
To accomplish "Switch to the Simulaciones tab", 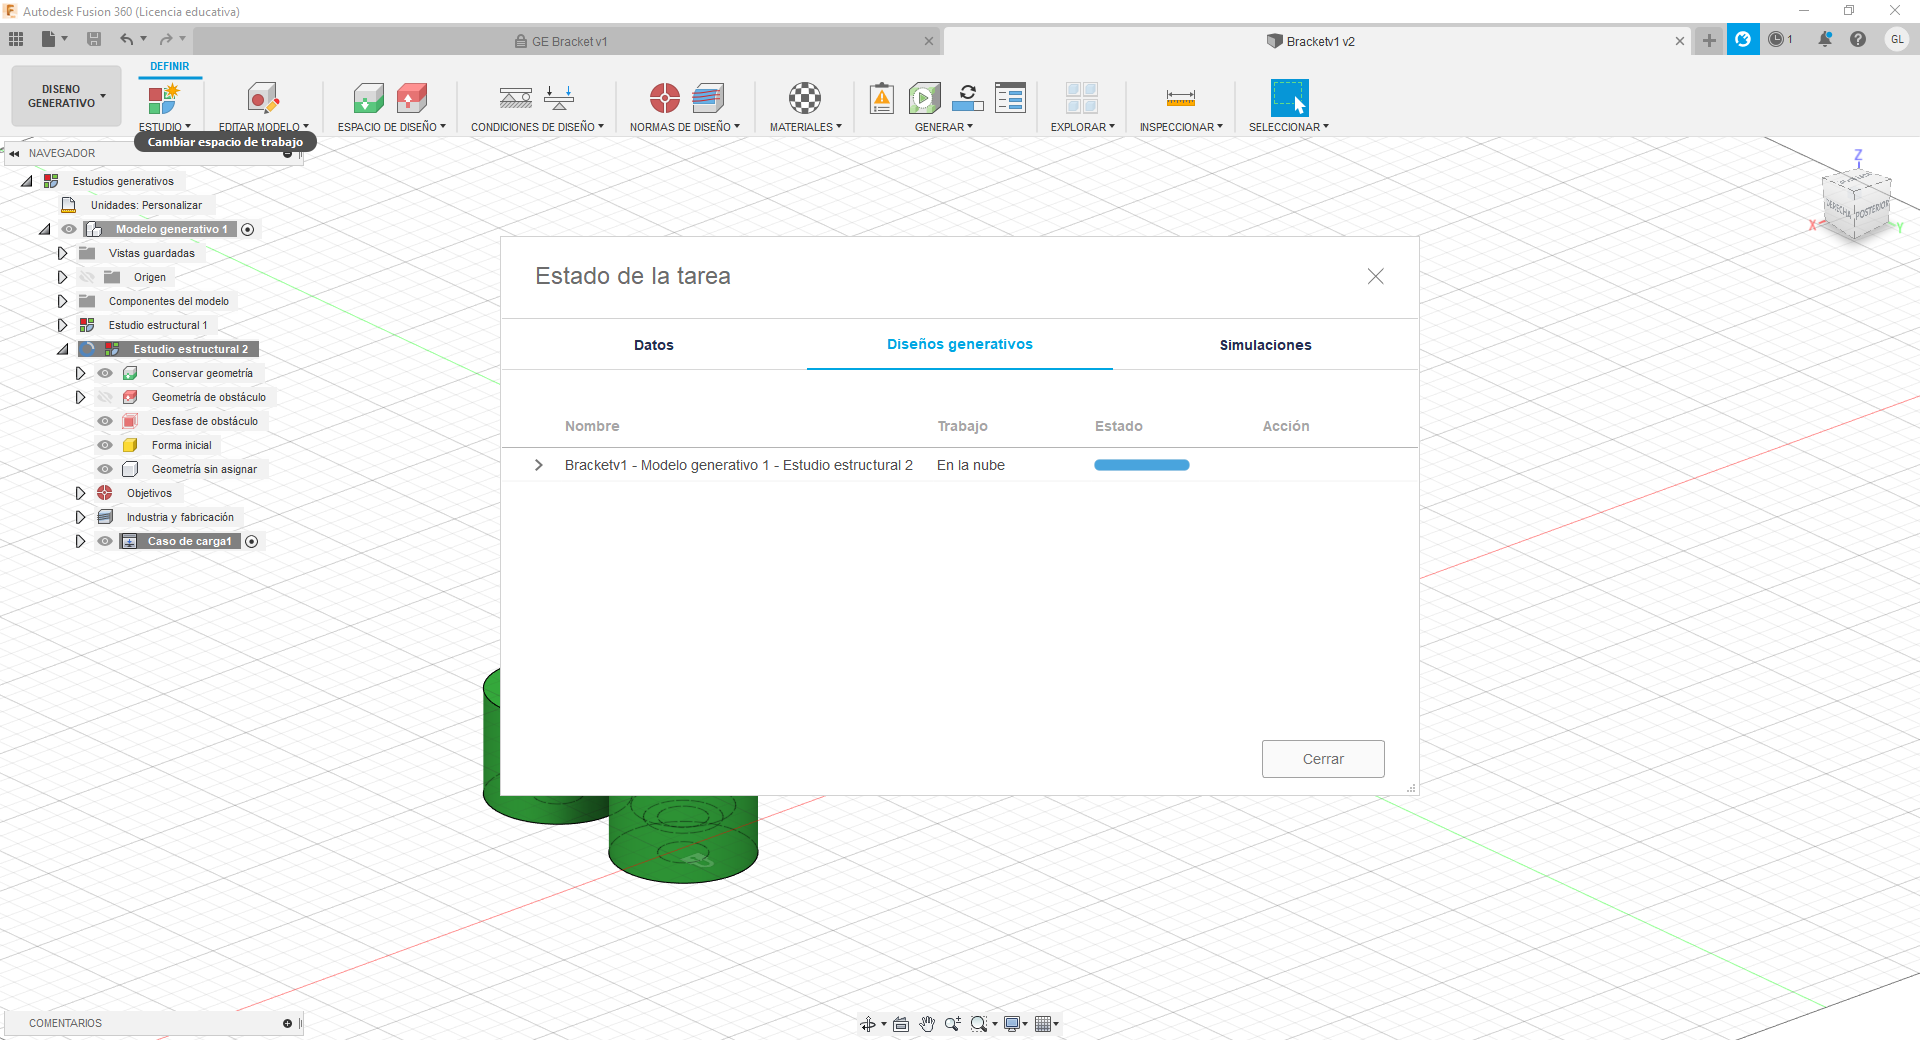I will point(1266,345).
